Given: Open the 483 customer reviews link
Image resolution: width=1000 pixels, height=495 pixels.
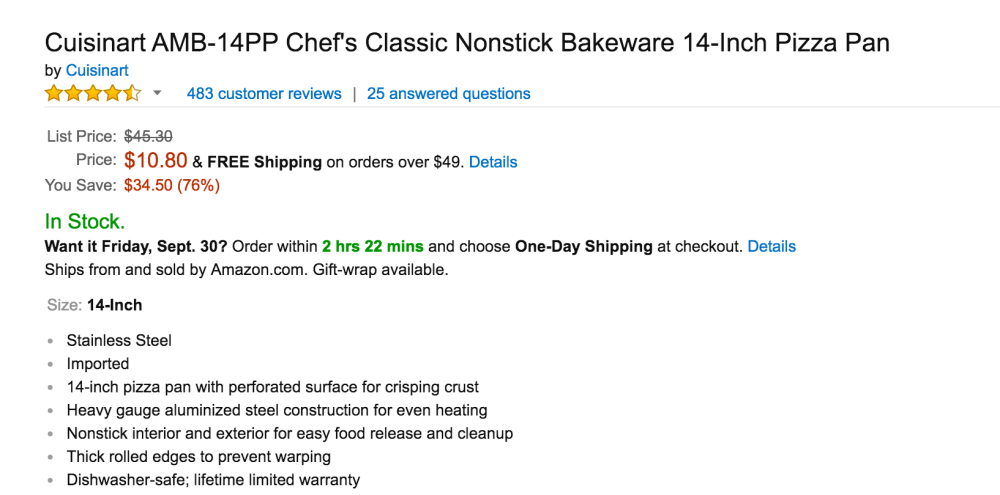Looking at the screenshot, I should 264,94.
